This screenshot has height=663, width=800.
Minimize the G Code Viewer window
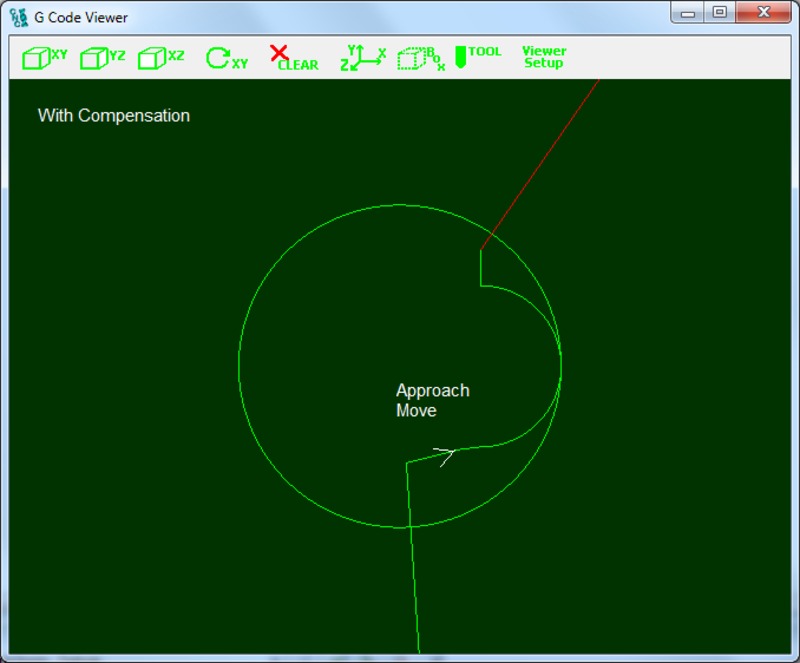coord(688,13)
